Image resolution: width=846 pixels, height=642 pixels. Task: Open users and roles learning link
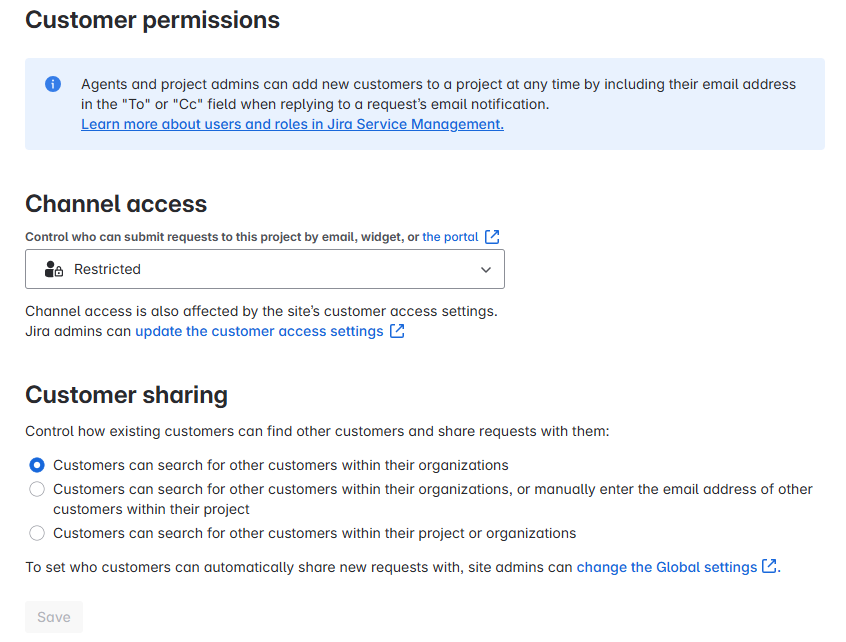click(292, 124)
